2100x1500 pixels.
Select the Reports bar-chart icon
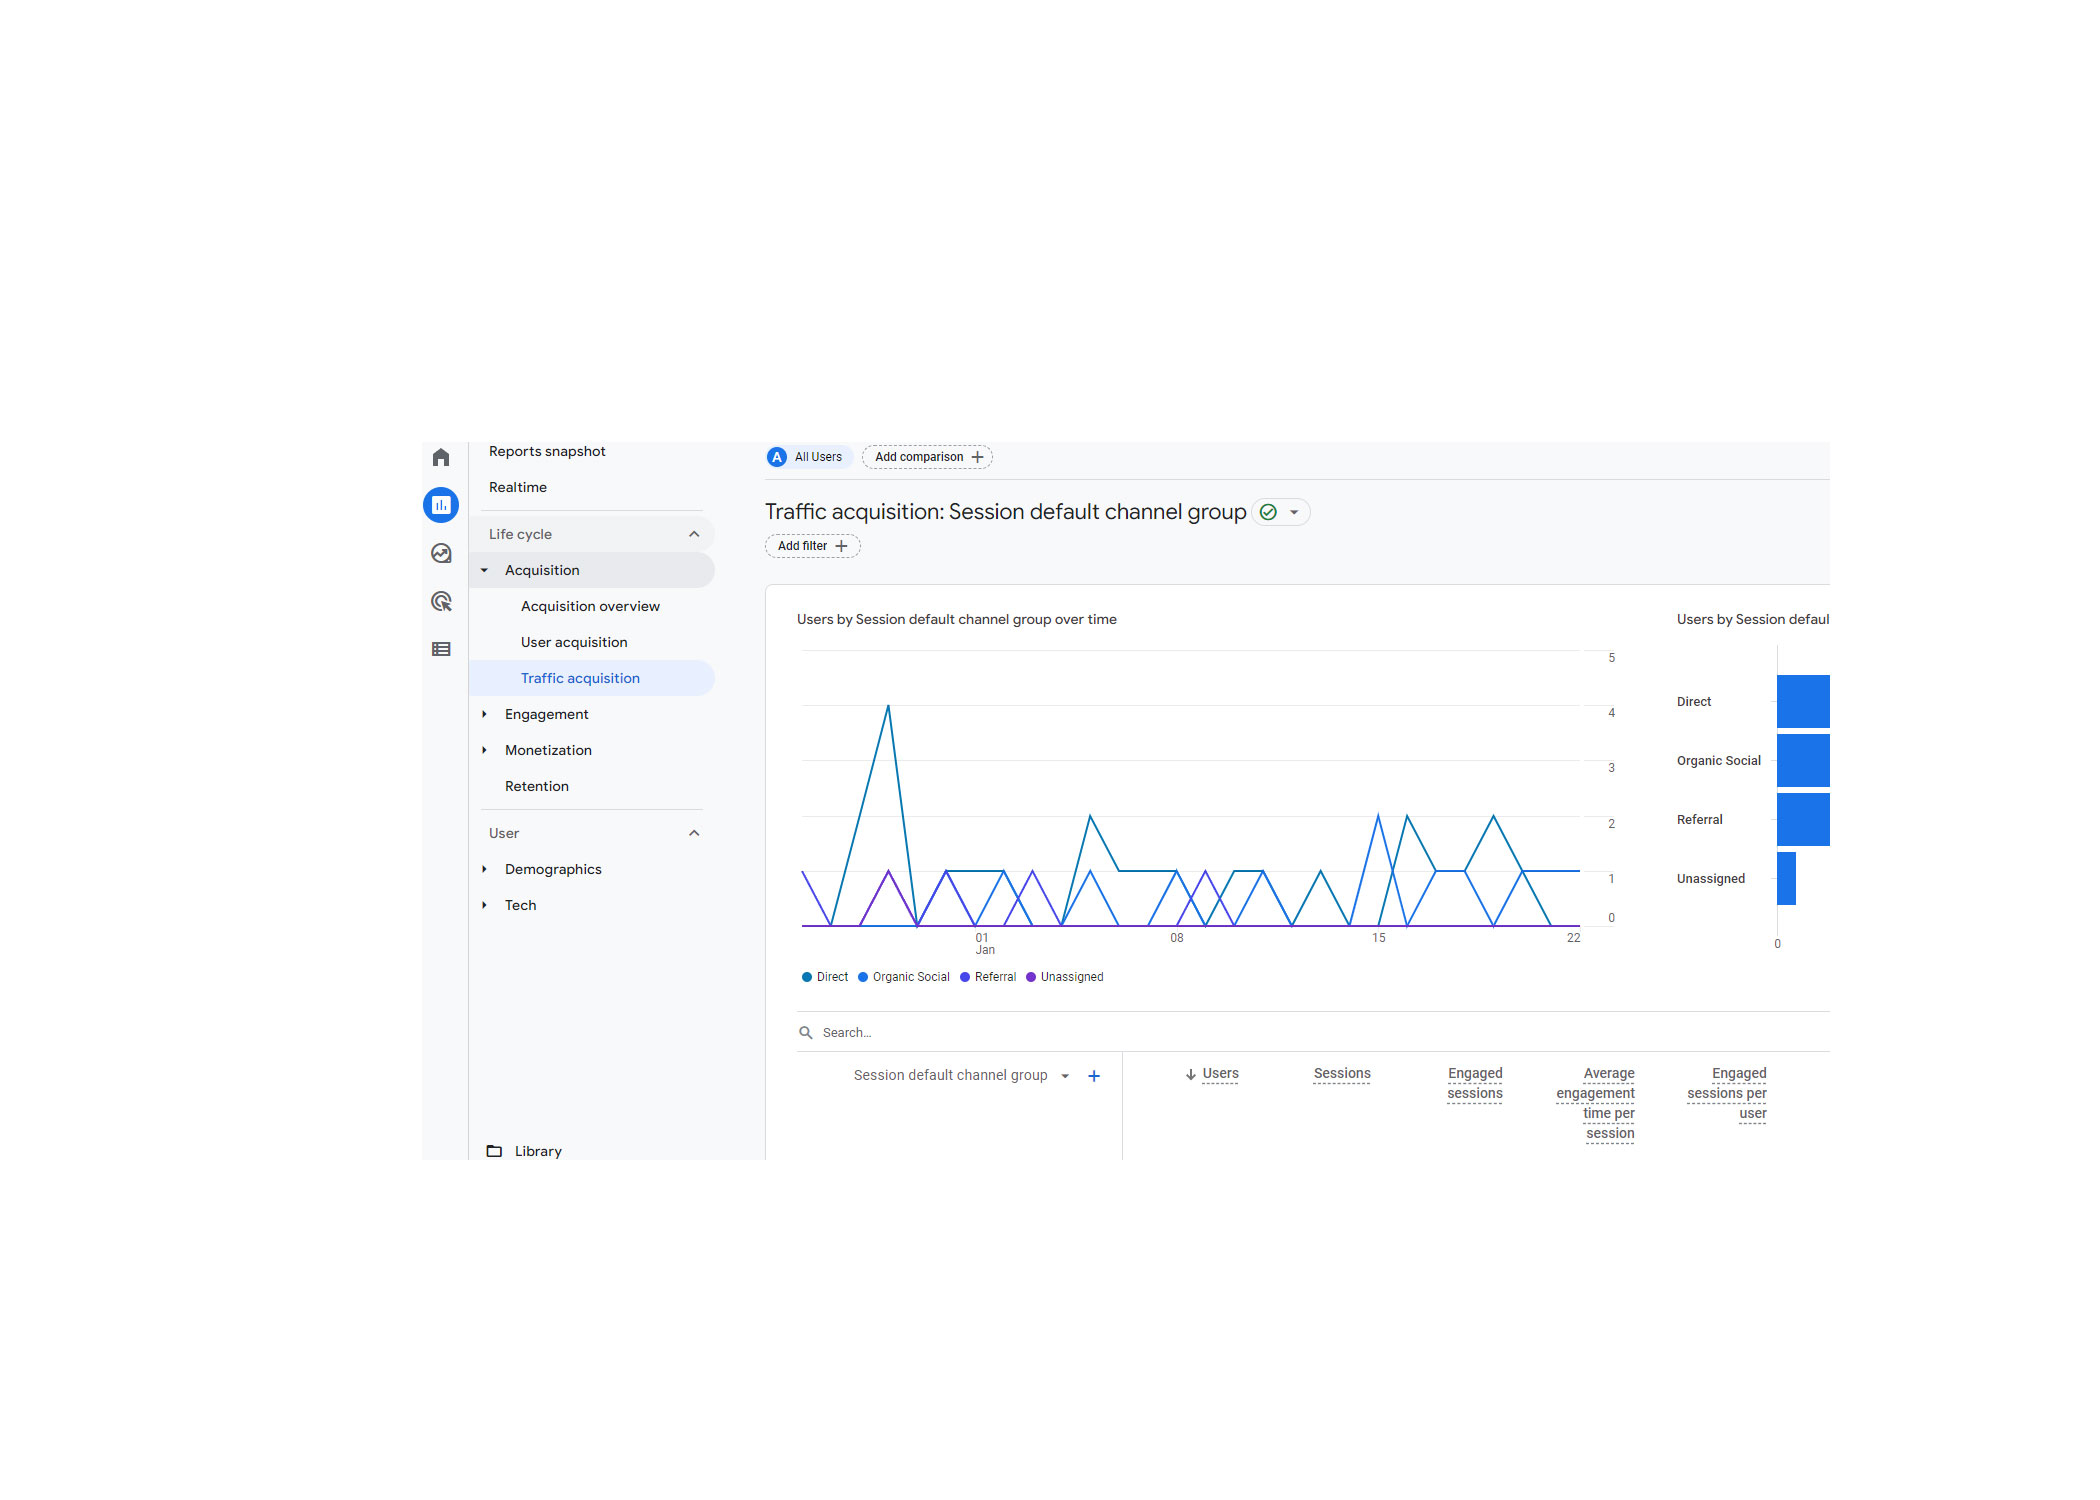(x=441, y=505)
